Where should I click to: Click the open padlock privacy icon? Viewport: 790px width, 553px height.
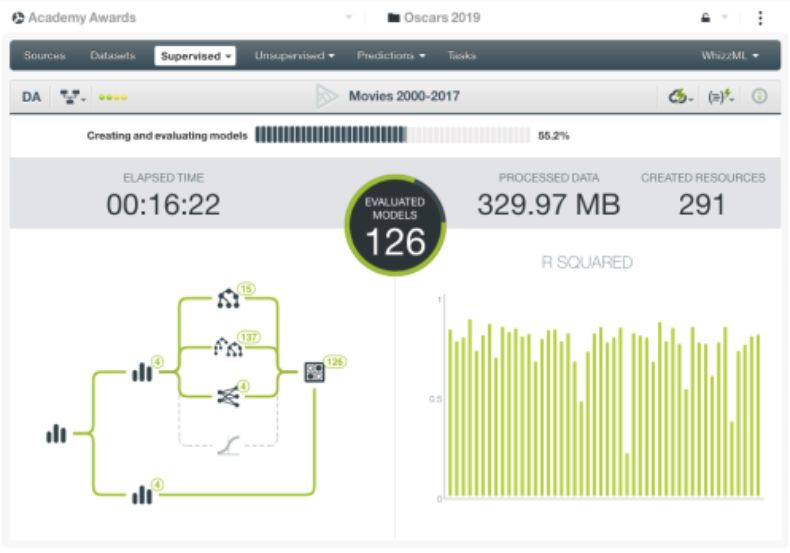705,18
